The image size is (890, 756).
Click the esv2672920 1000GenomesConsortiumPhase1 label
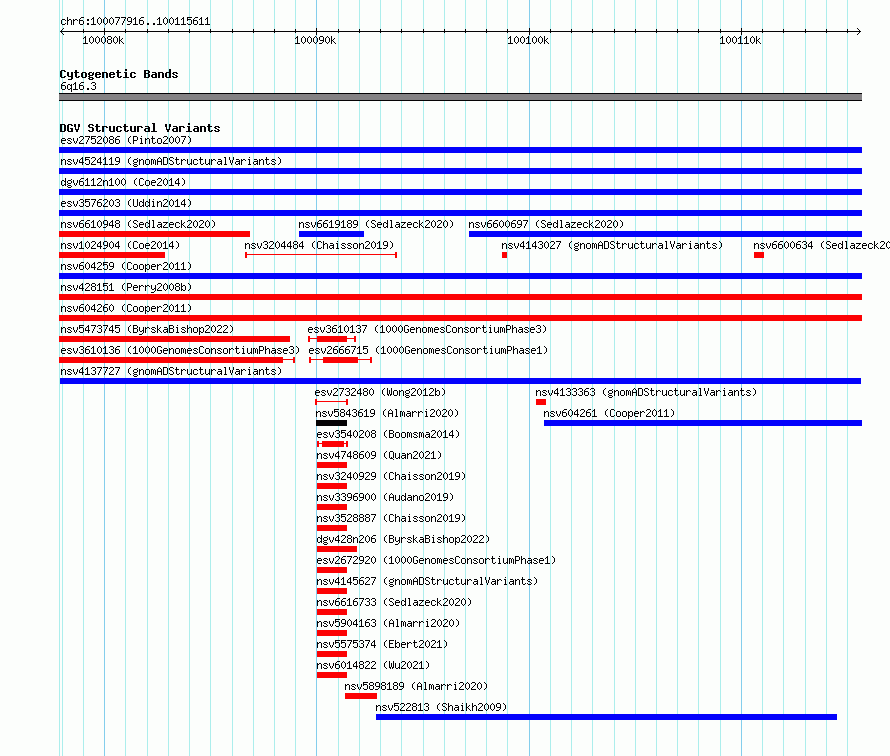(436, 560)
